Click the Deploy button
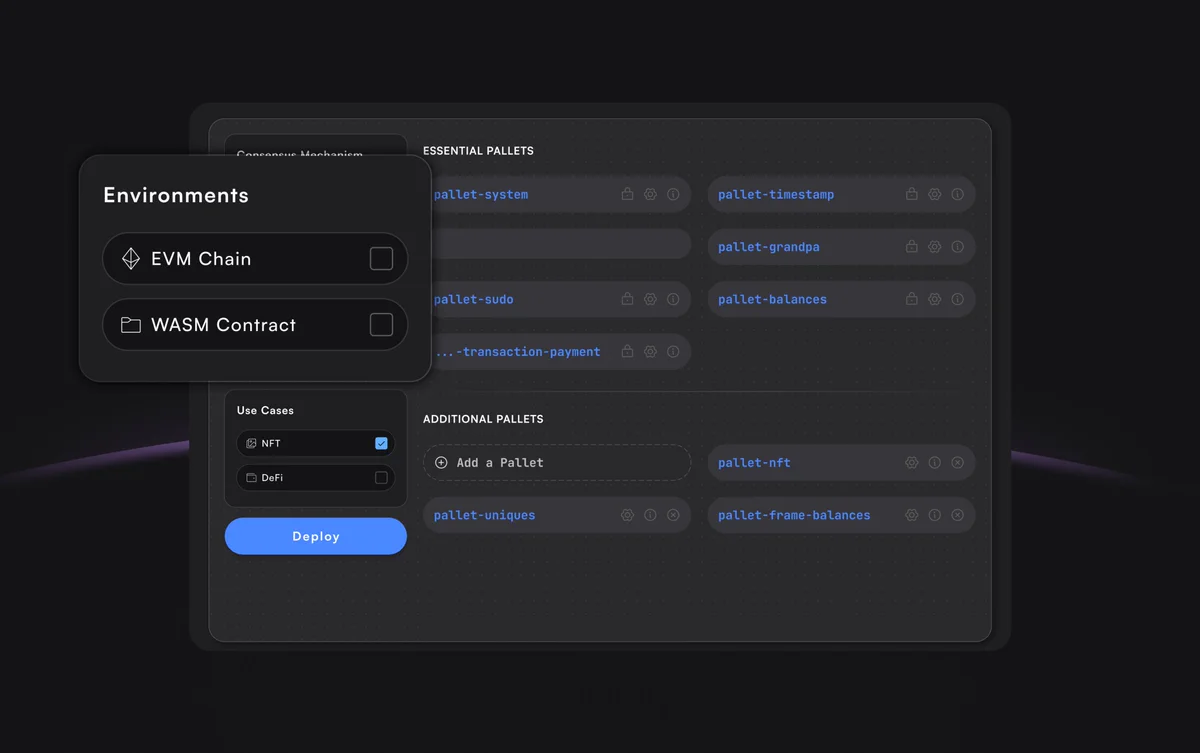1200x753 pixels. 316,536
